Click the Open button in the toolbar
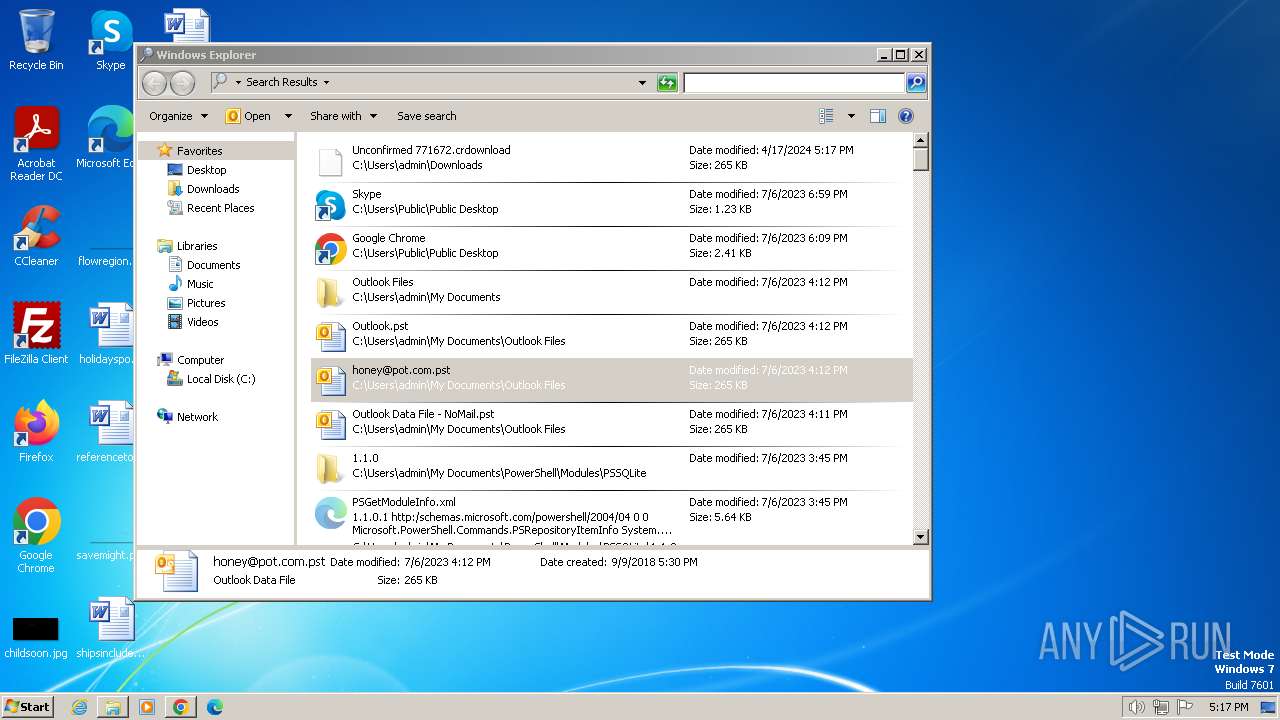1280x720 pixels. coord(249,116)
